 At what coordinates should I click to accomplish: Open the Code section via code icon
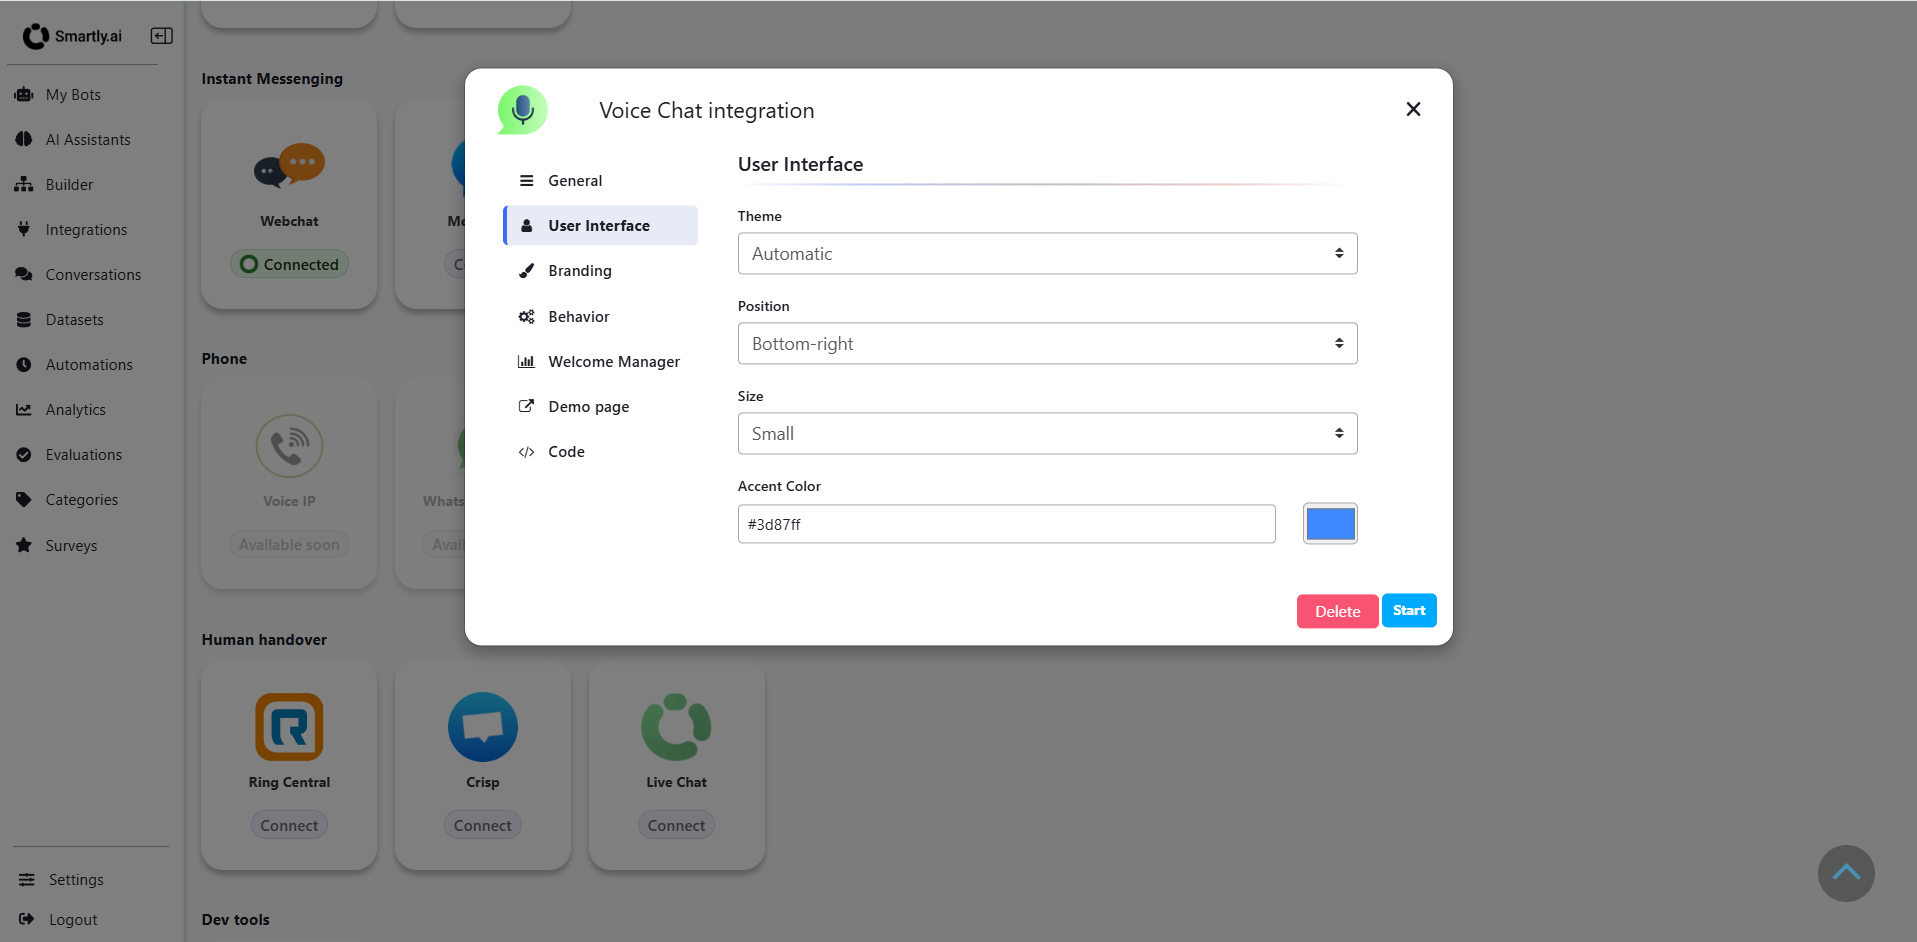[527, 451]
